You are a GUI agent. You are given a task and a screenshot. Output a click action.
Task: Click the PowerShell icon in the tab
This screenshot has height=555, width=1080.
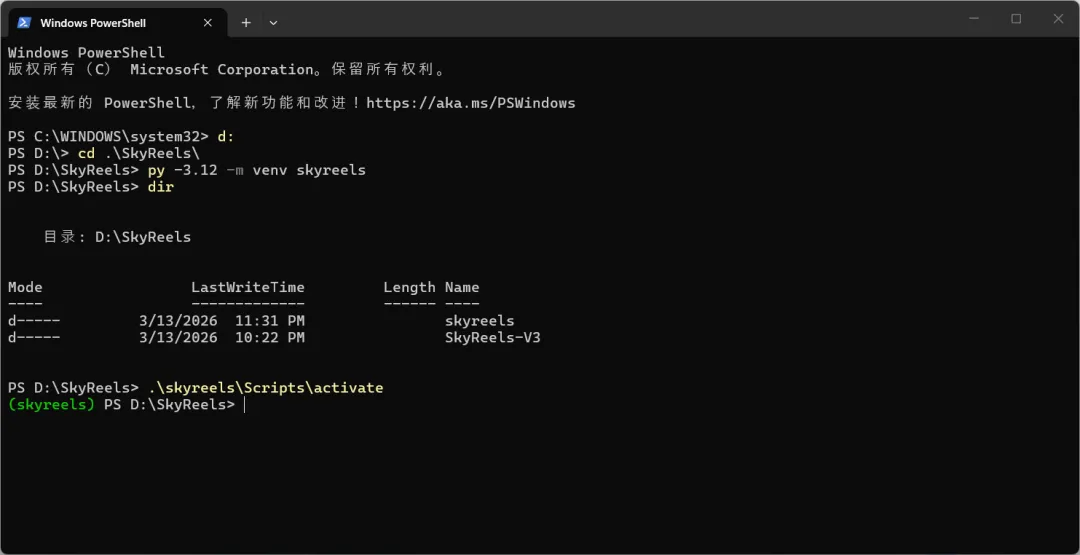click(24, 23)
